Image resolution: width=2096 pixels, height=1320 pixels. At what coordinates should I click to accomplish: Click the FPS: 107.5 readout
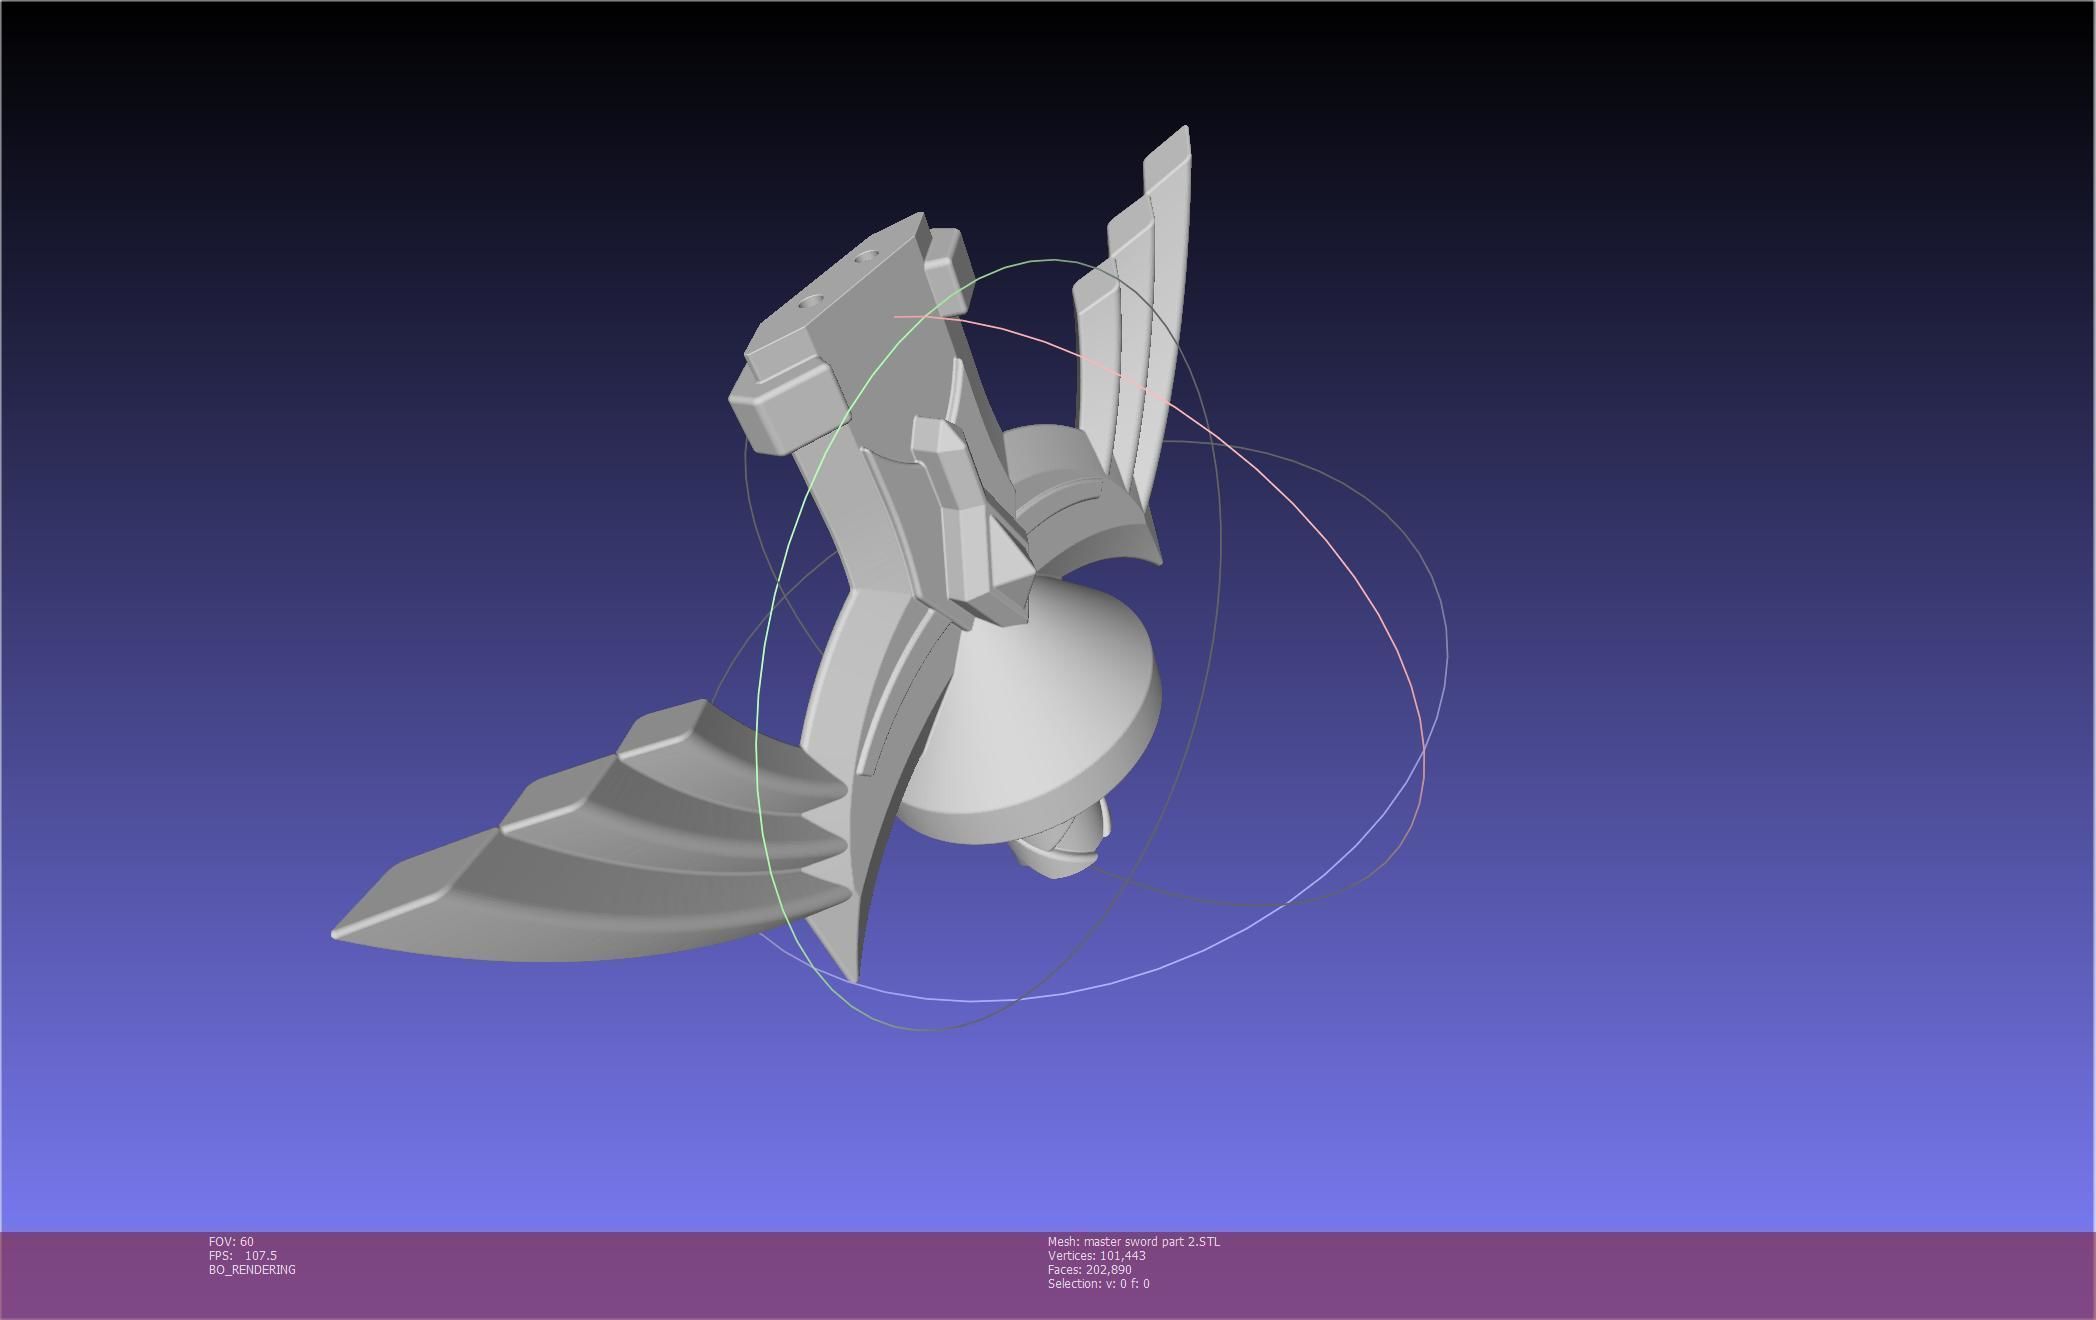pos(243,1256)
